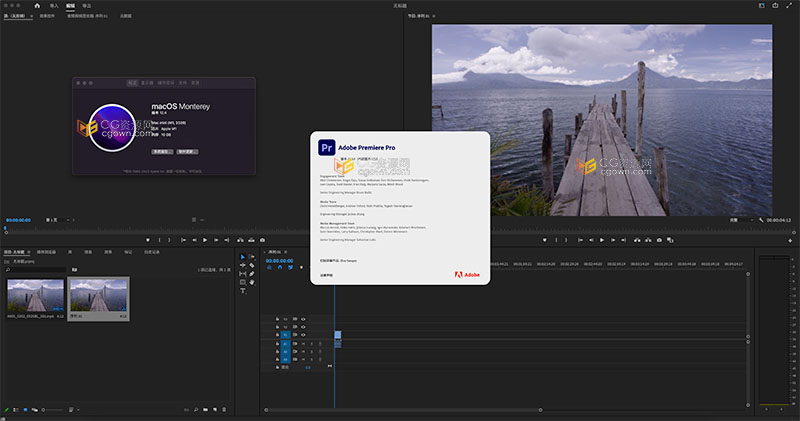Add marker in timeline panel header
Image resolution: width=800 pixels, height=421 pixels.
coord(301,267)
